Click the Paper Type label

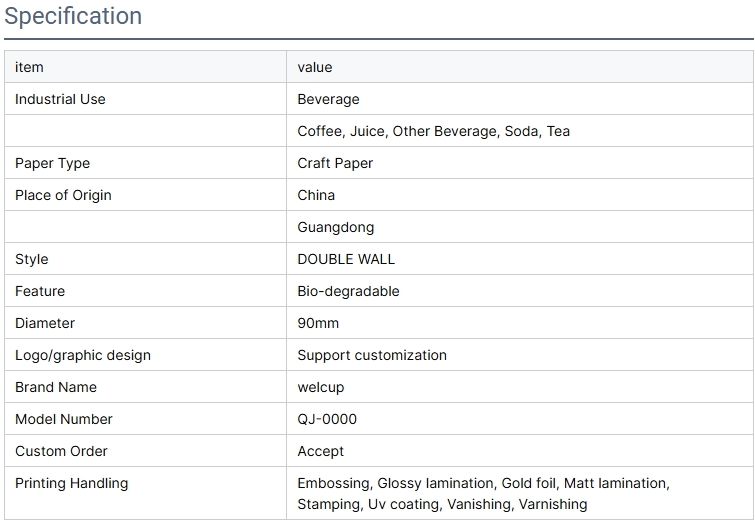[x=52, y=163]
